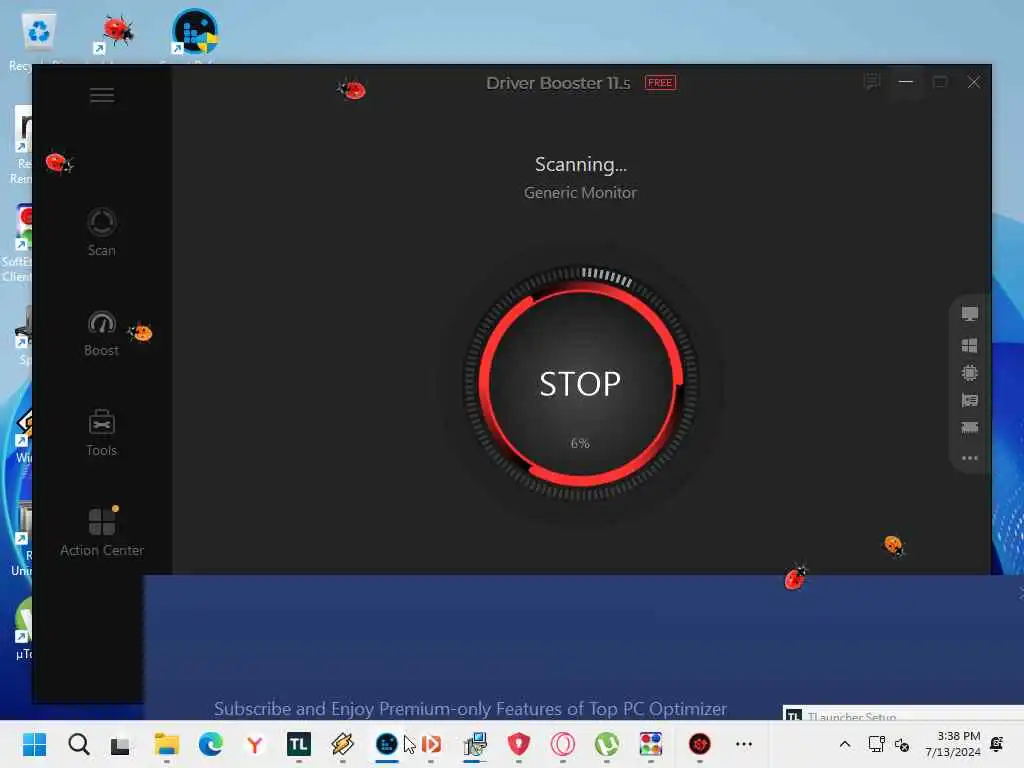
Task: Open the Boost section
Action: [102, 334]
